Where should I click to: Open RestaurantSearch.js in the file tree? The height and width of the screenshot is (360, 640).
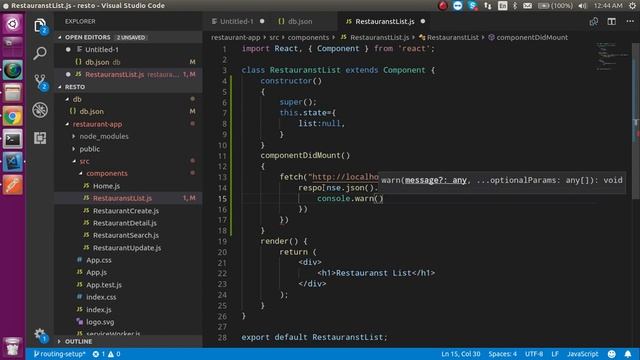point(129,236)
